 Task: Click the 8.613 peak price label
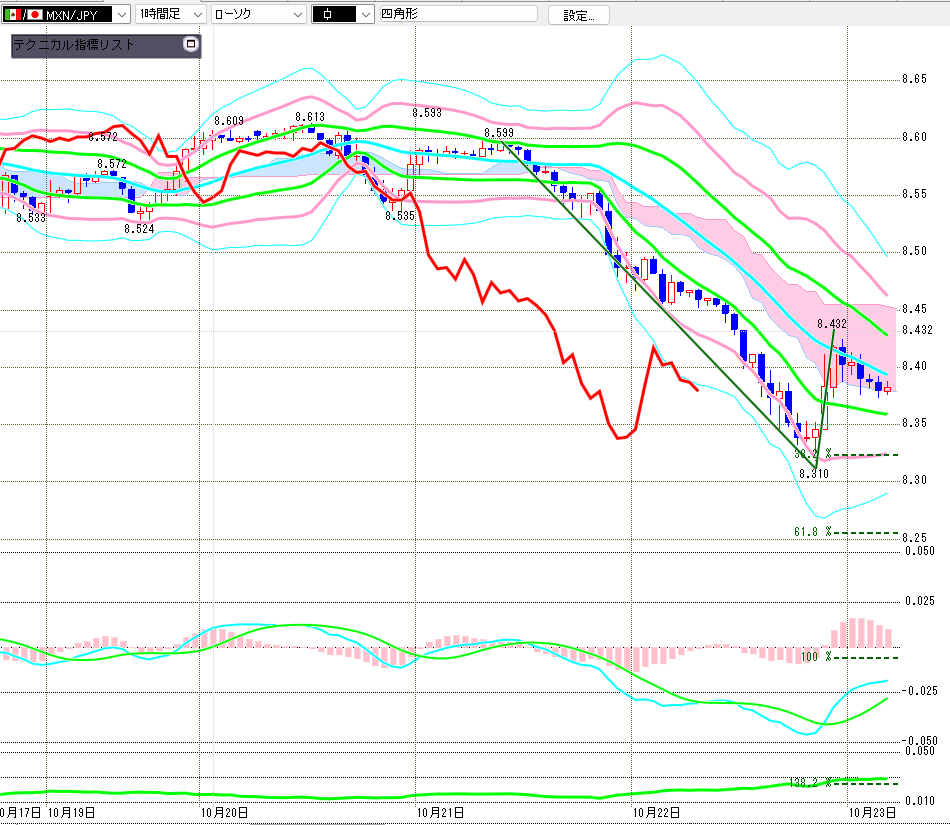(x=310, y=117)
